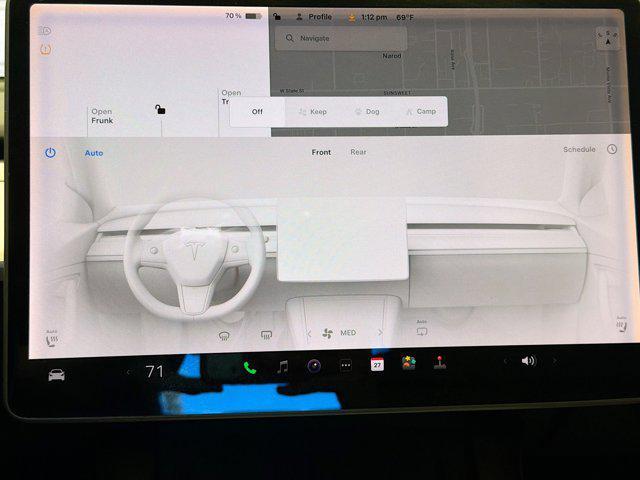Image resolution: width=640 pixels, height=480 pixels.
Task: Tap the MED fan speed label
Action: tap(348, 333)
